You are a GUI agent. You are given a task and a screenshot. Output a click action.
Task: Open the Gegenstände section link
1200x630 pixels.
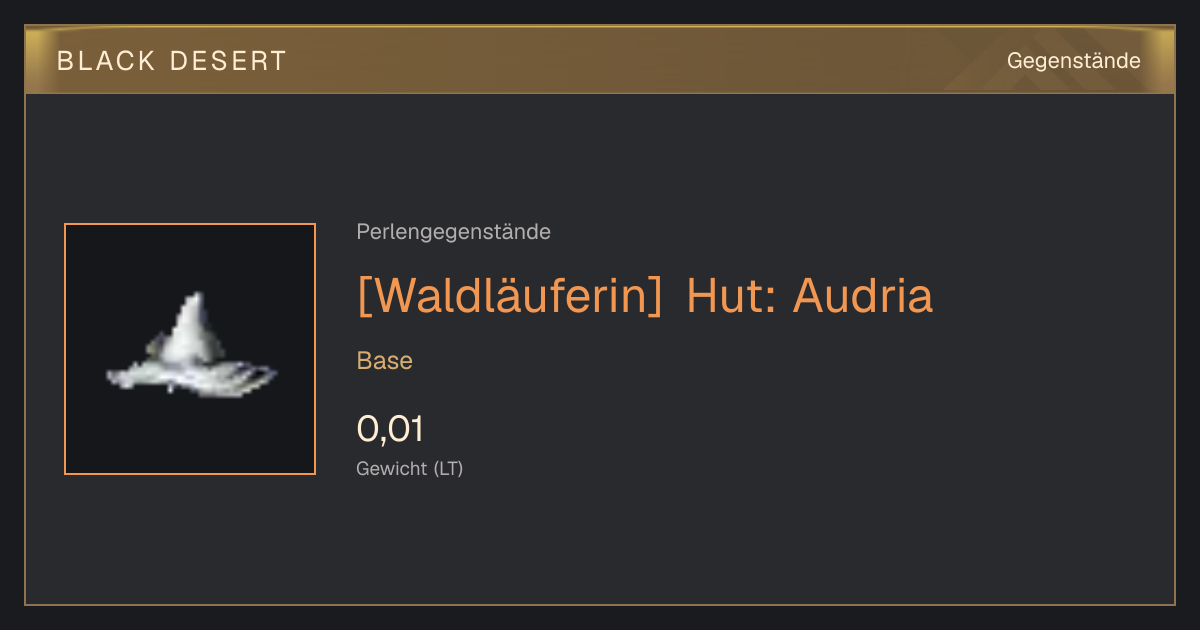tap(1073, 61)
